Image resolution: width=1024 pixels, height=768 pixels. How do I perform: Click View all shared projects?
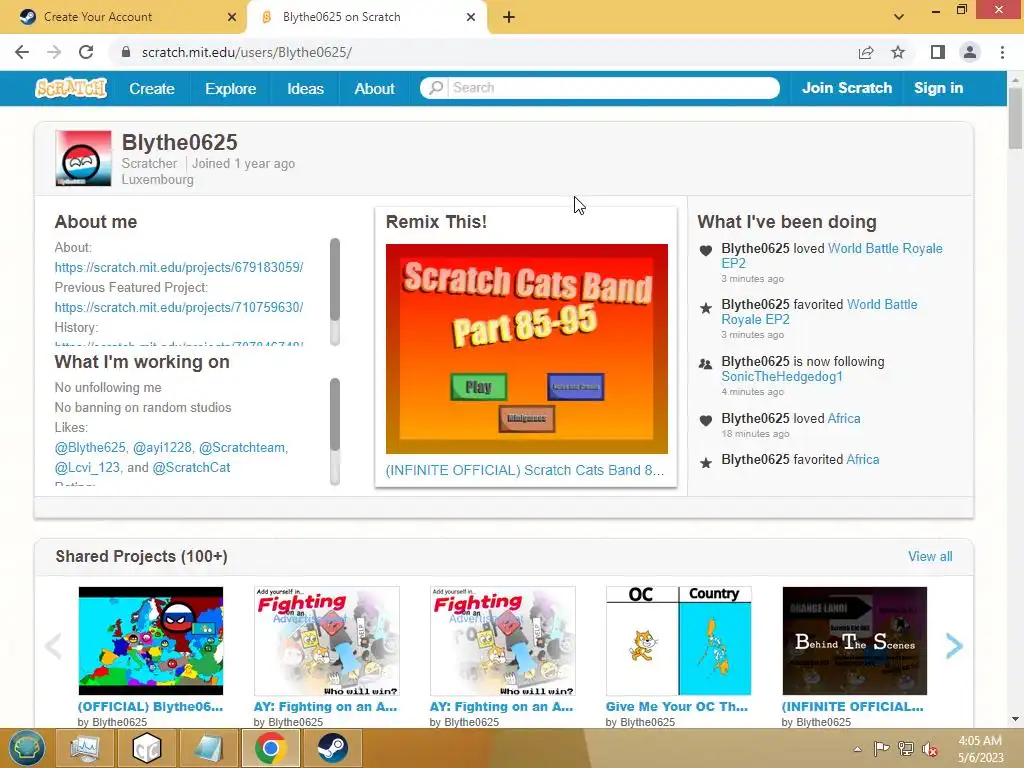click(930, 556)
